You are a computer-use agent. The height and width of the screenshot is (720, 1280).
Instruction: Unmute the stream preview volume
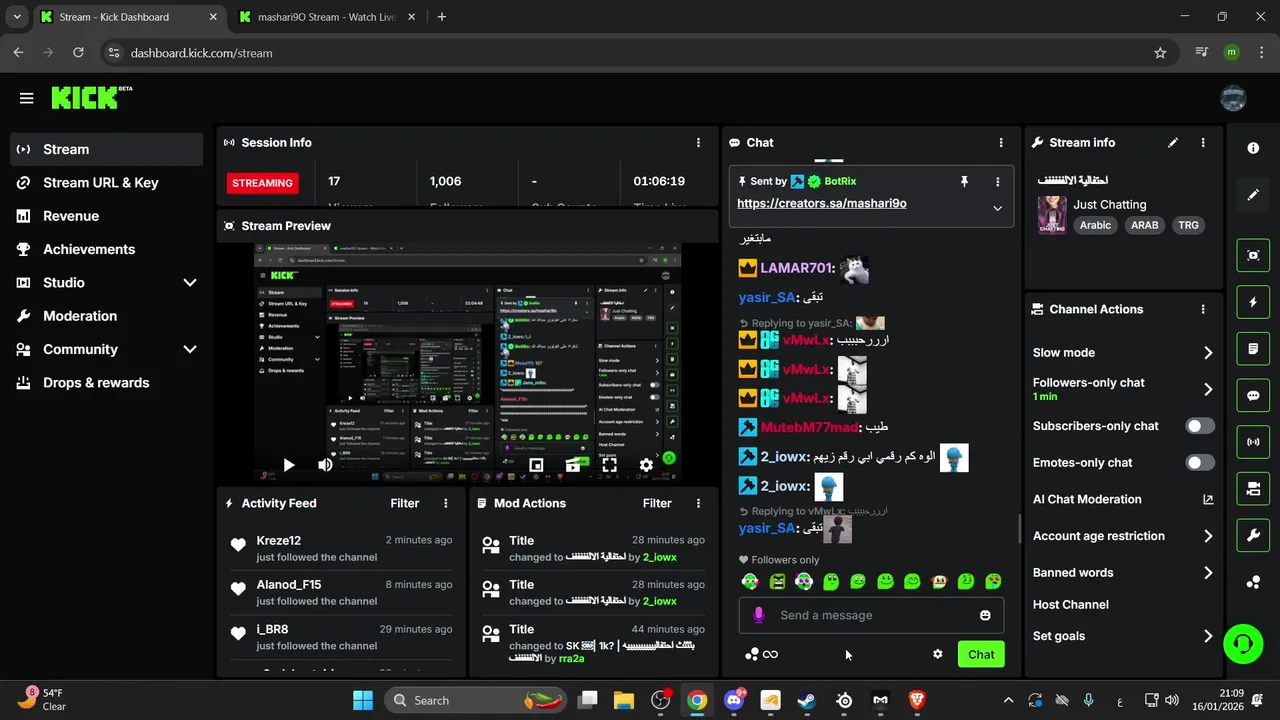click(x=325, y=465)
